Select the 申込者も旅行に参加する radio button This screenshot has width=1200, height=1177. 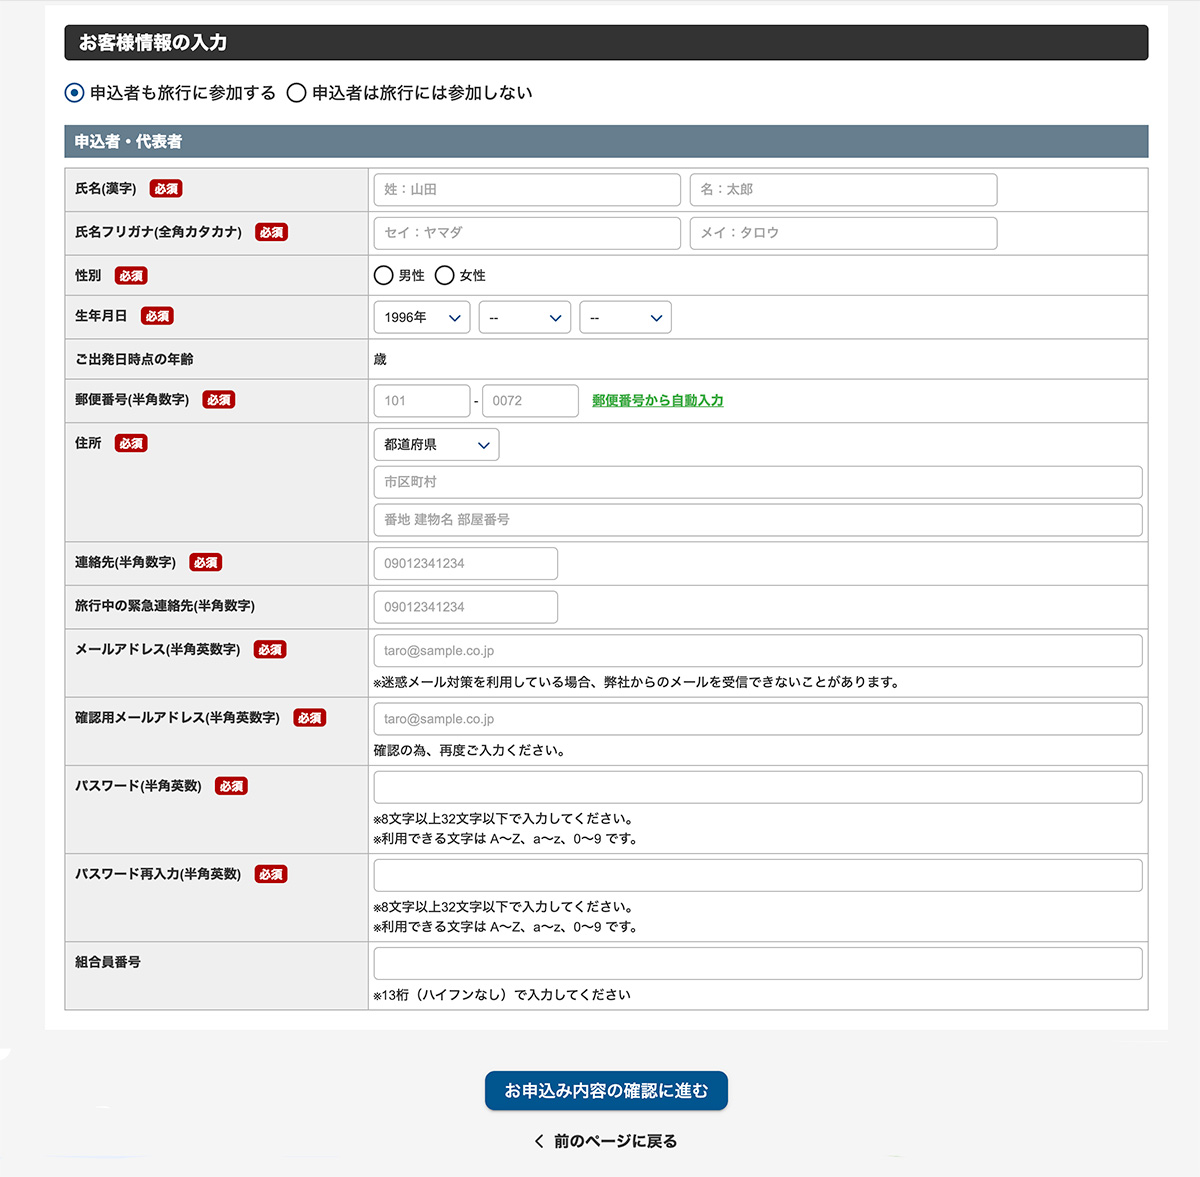point(73,92)
